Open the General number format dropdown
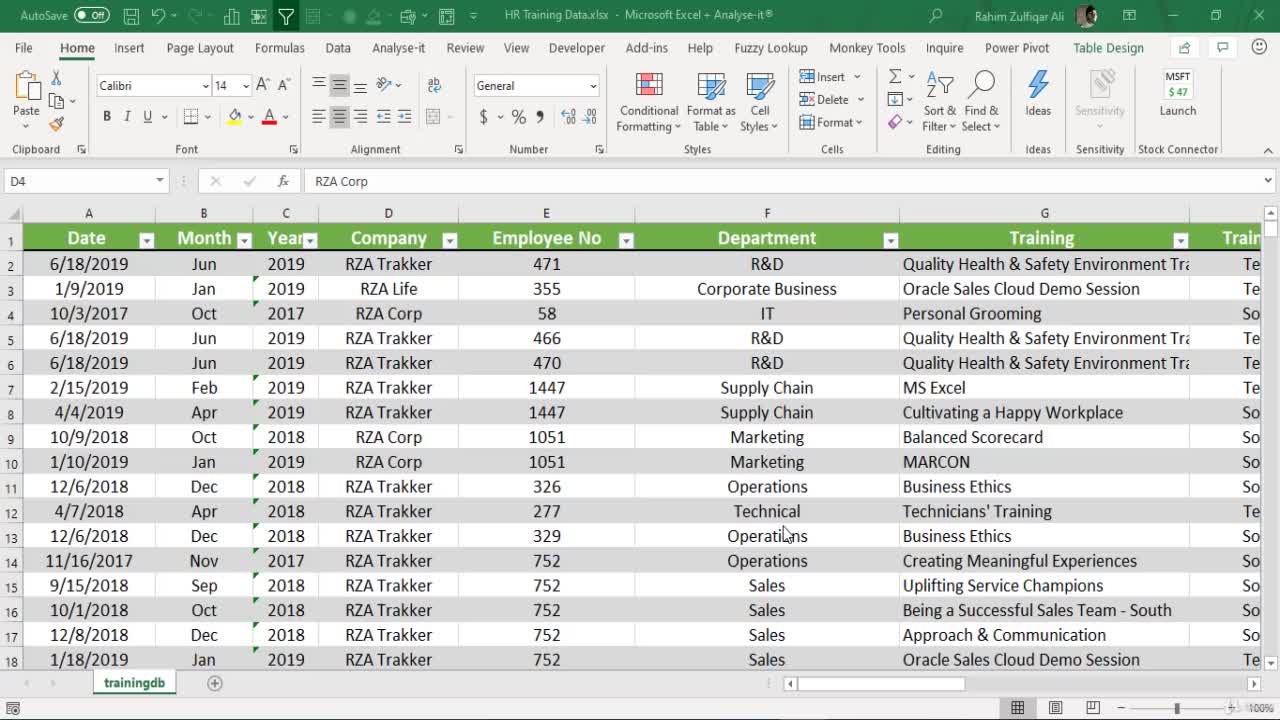The width and height of the screenshot is (1280, 720). pyautogui.click(x=593, y=86)
